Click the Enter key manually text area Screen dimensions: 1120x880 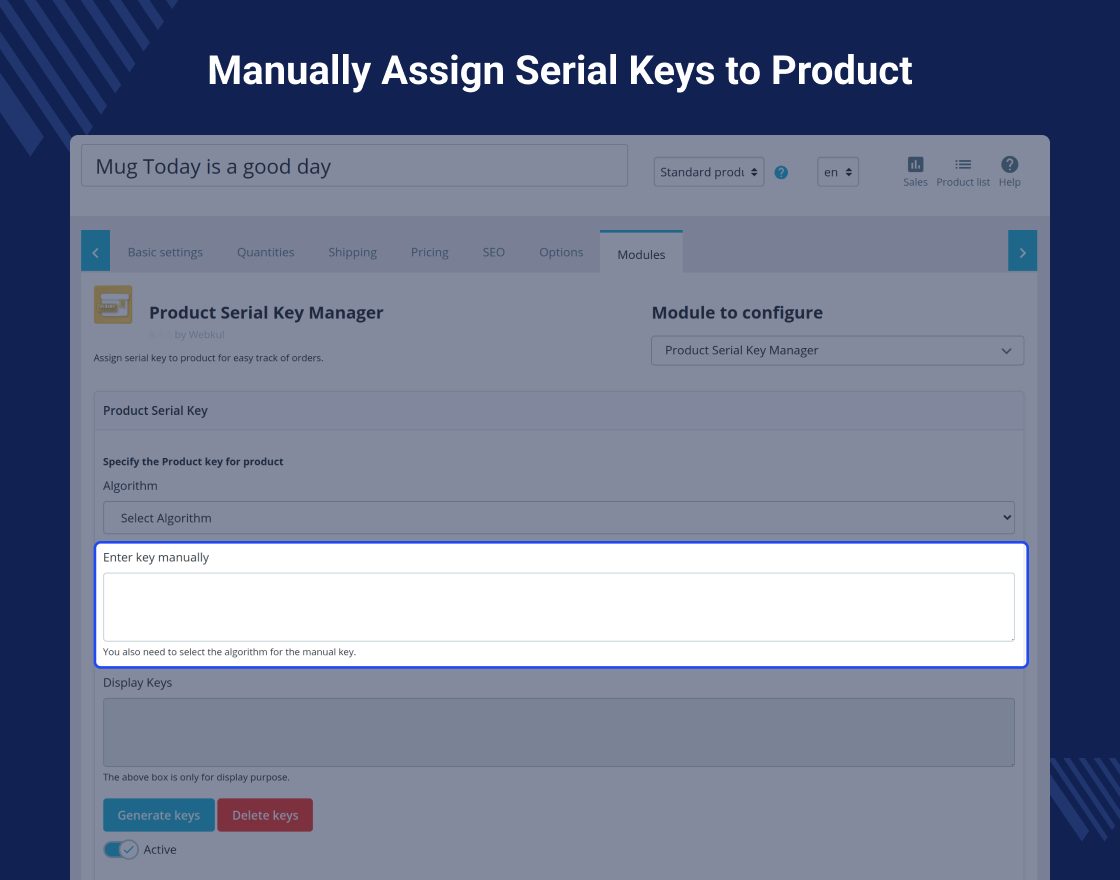coord(559,607)
